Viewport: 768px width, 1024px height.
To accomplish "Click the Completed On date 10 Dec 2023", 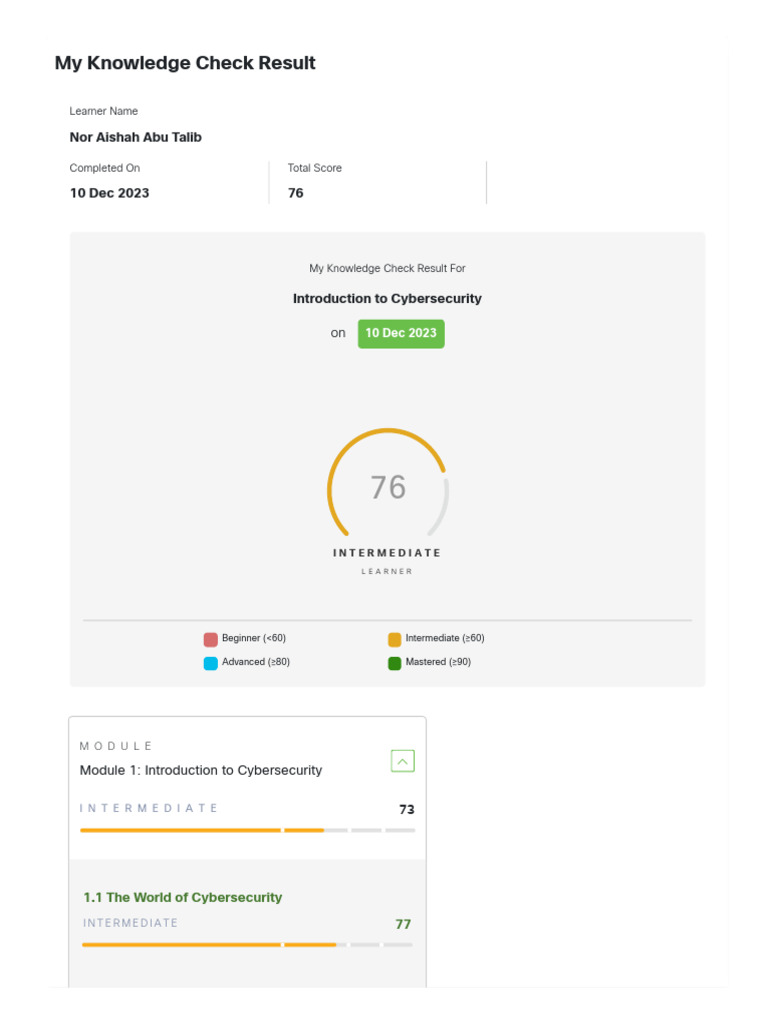I will point(110,193).
